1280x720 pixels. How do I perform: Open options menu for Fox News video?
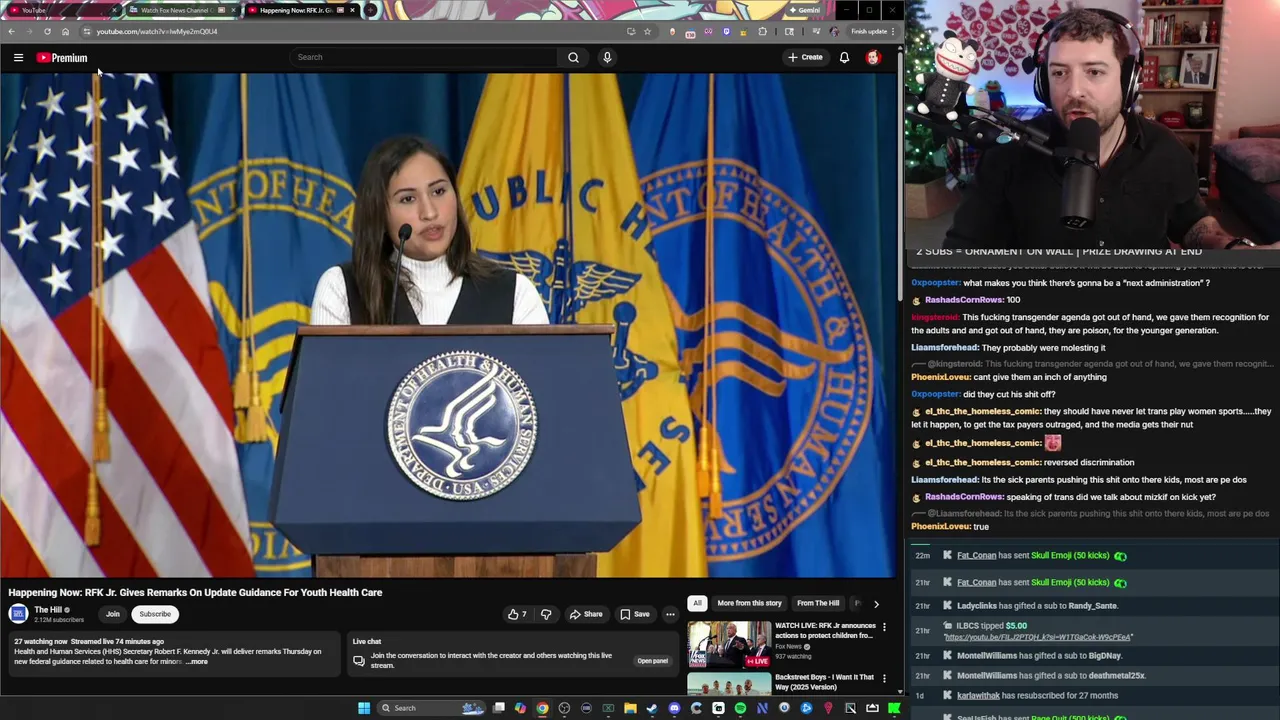pos(884,627)
